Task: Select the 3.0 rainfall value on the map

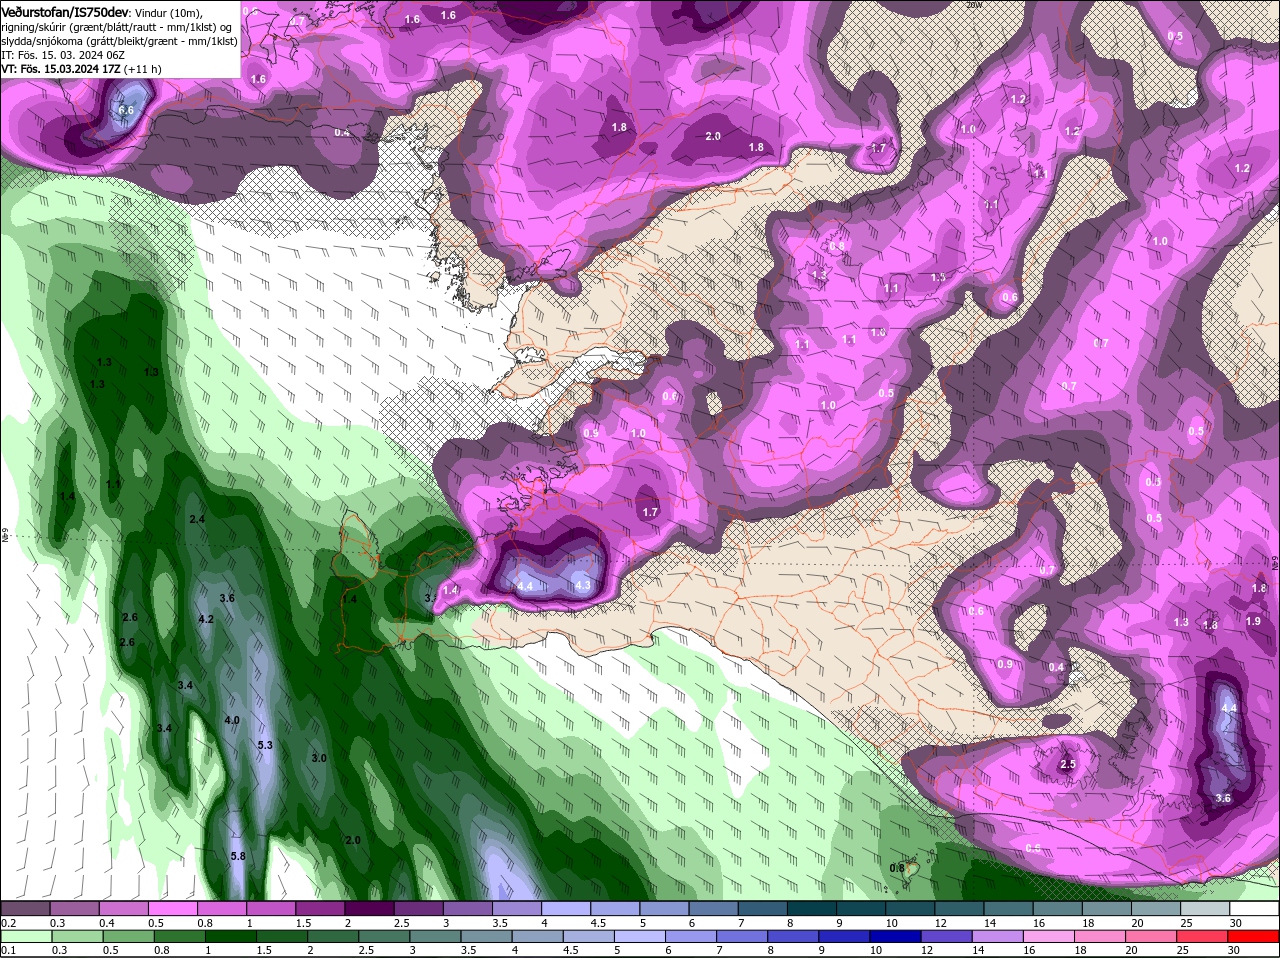Action: [319, 758]
